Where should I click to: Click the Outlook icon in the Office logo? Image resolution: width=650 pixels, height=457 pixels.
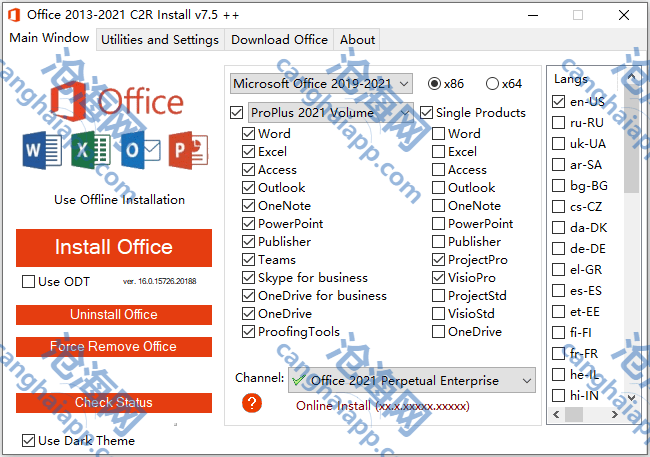pyautogui.click(x=139, y=151)
